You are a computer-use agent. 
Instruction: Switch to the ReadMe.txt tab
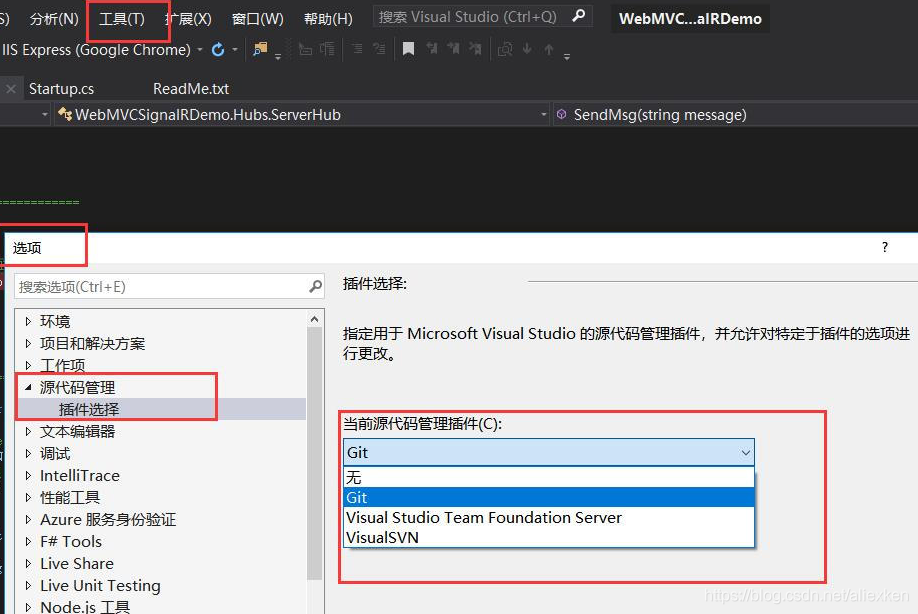pos(191,89)
